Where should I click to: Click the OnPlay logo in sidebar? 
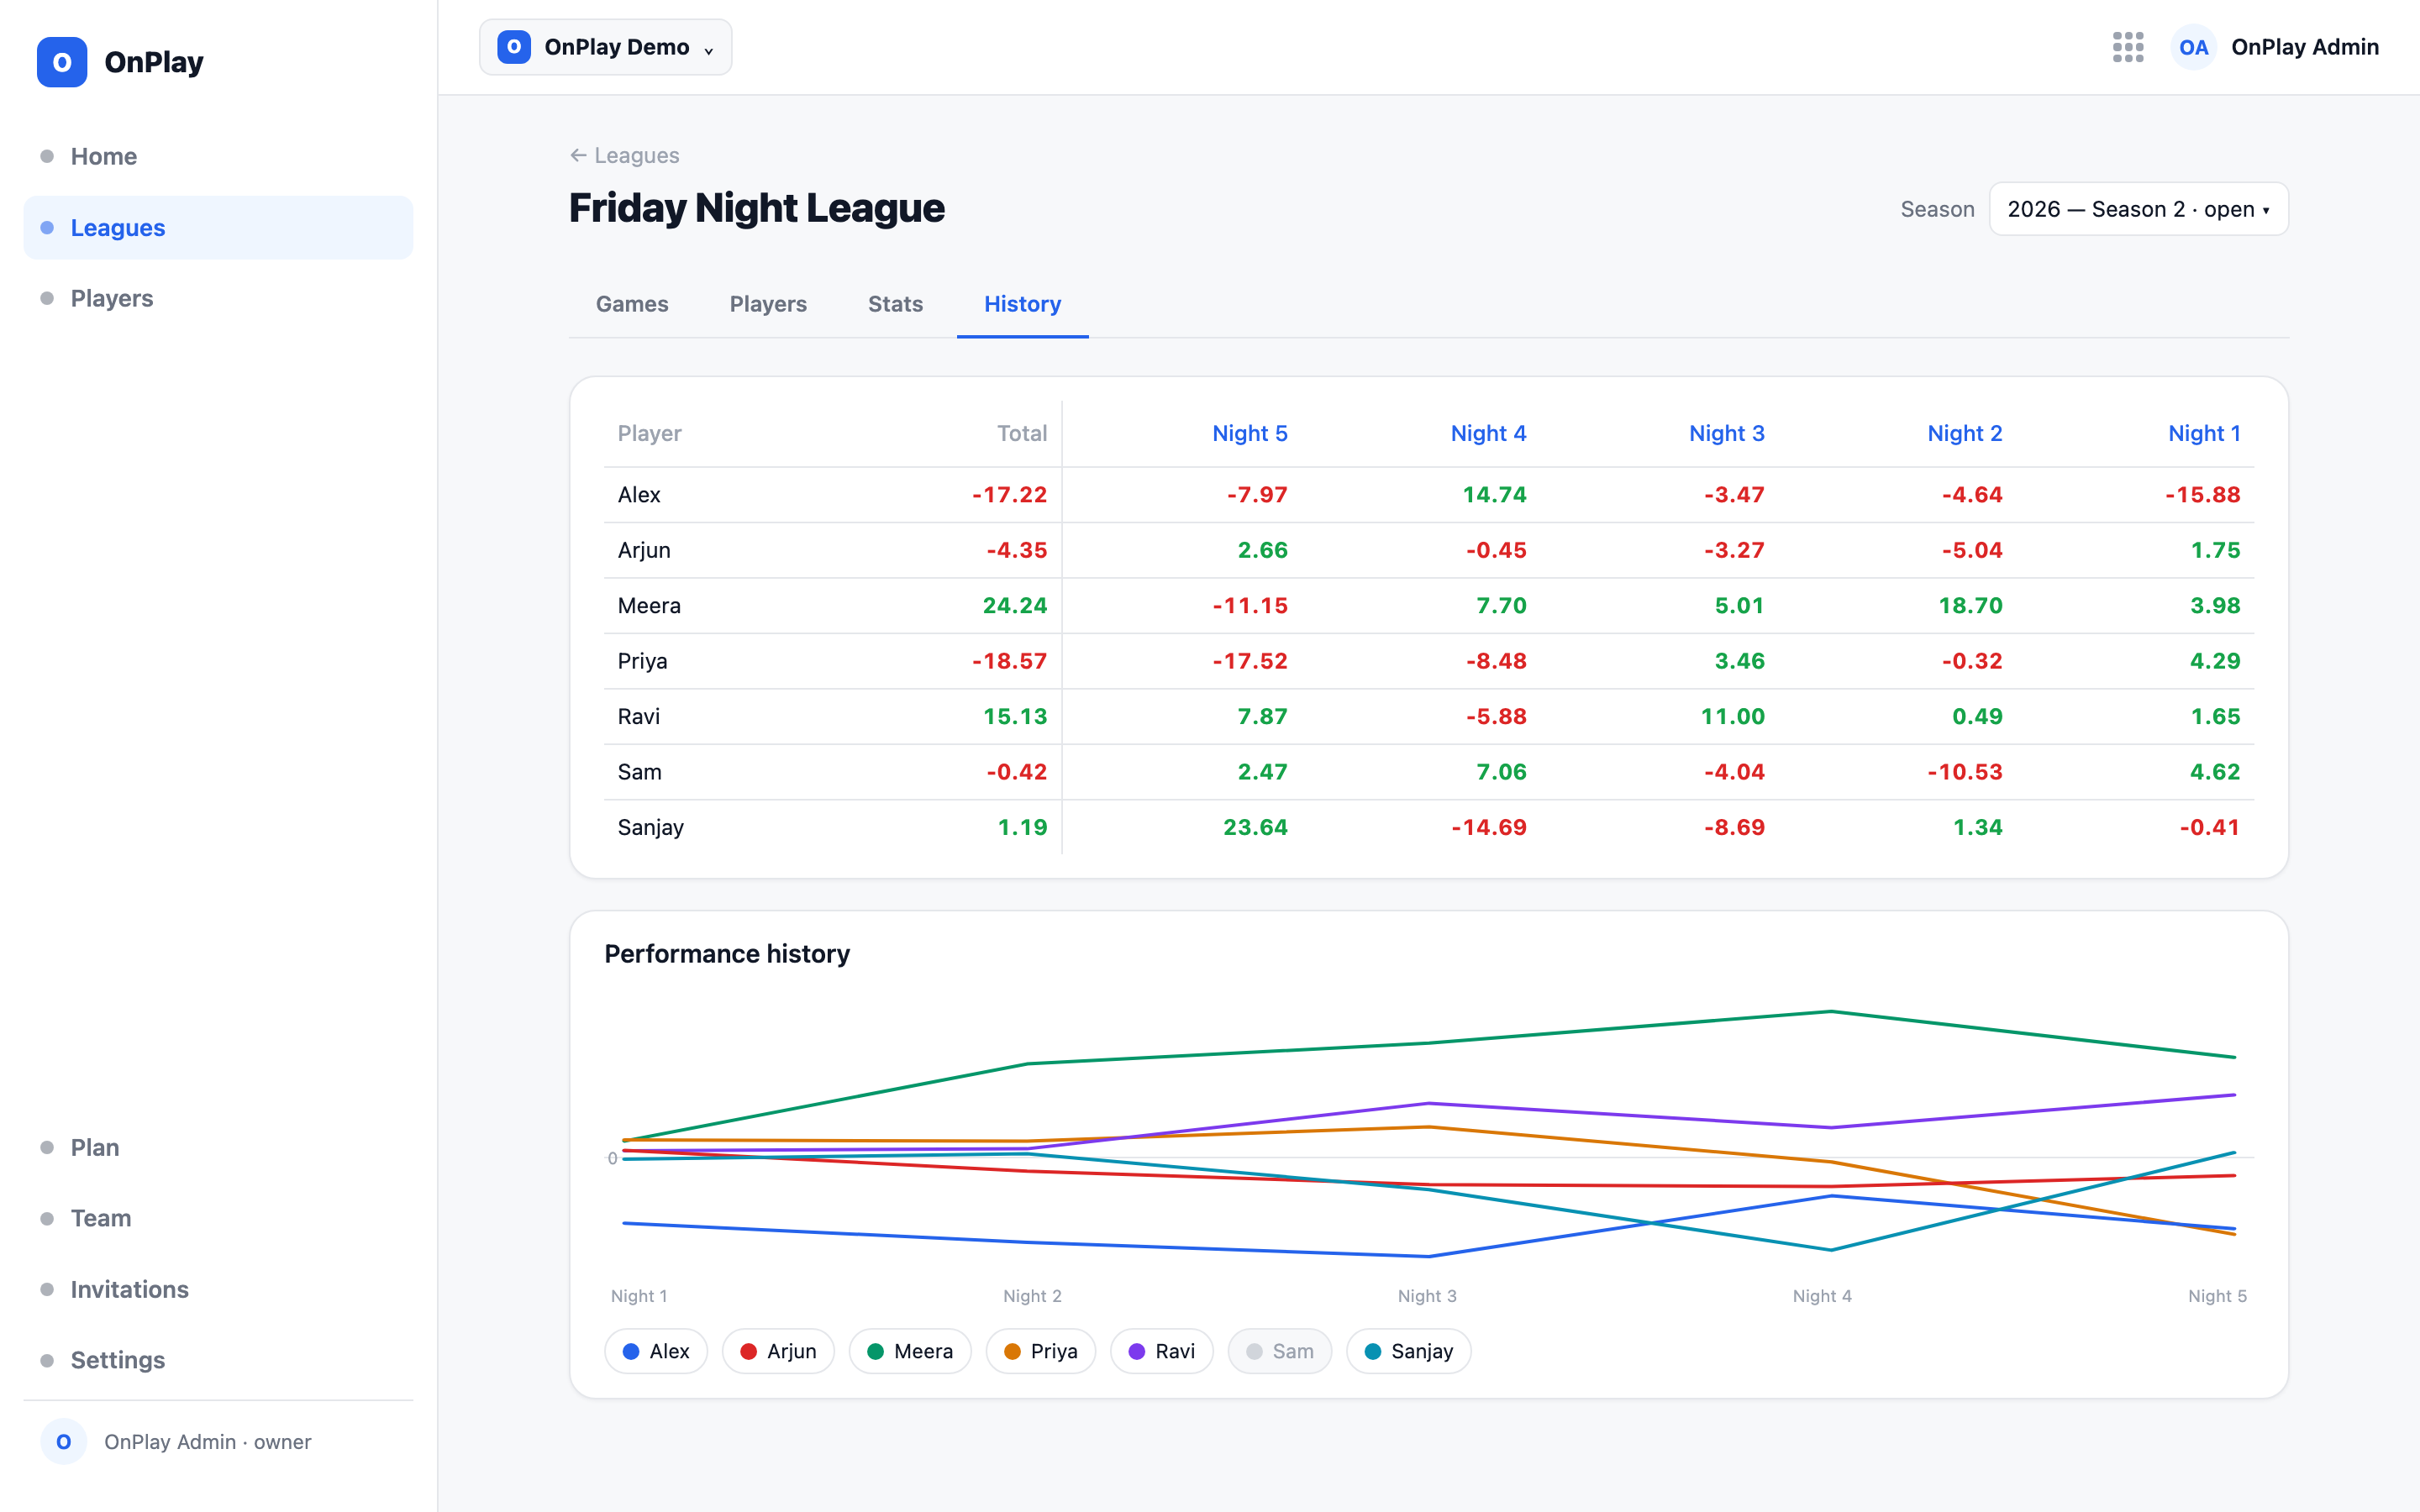(x=62, y=62)
